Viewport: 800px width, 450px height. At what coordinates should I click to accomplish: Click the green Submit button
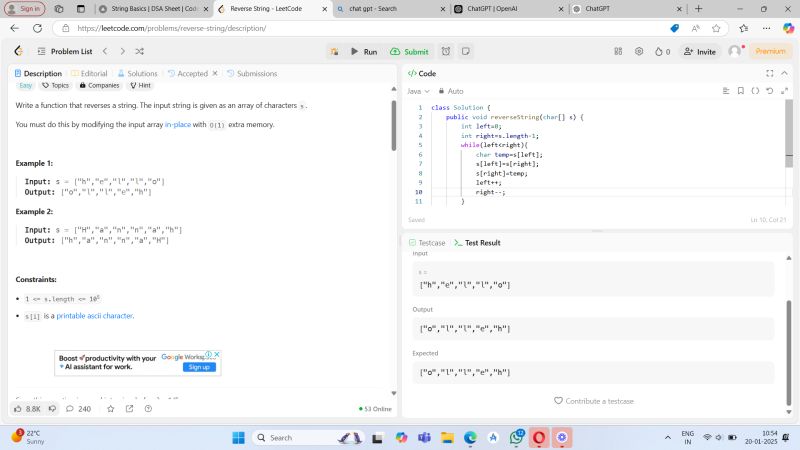coord(409,51)
